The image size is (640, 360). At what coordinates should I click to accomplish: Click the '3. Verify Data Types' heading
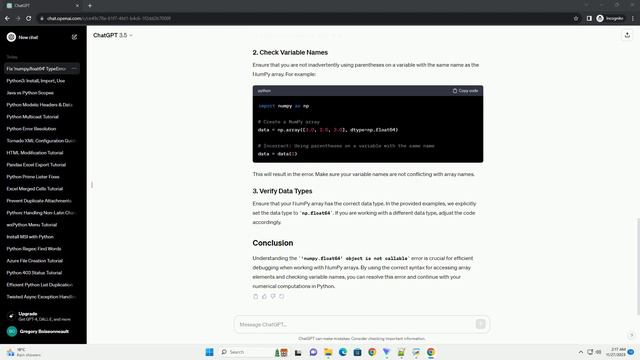click(x=282, y=191)
